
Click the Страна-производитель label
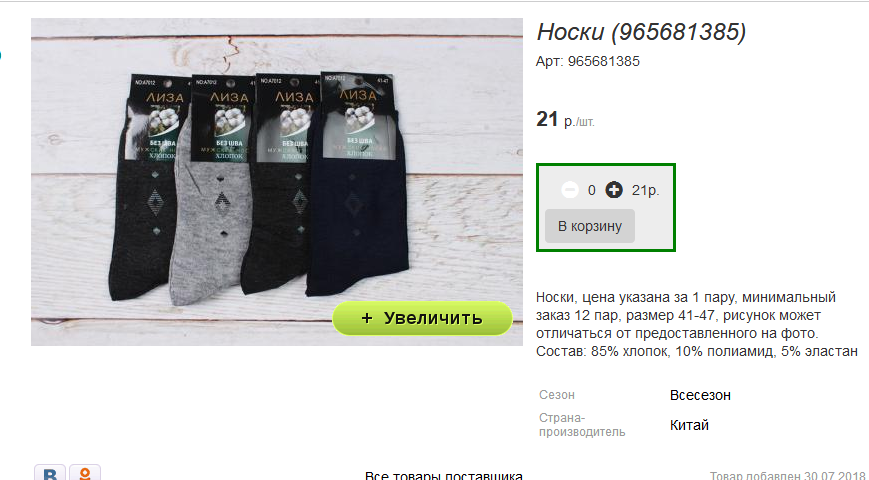pyautogui.click(x=582, y=425)
